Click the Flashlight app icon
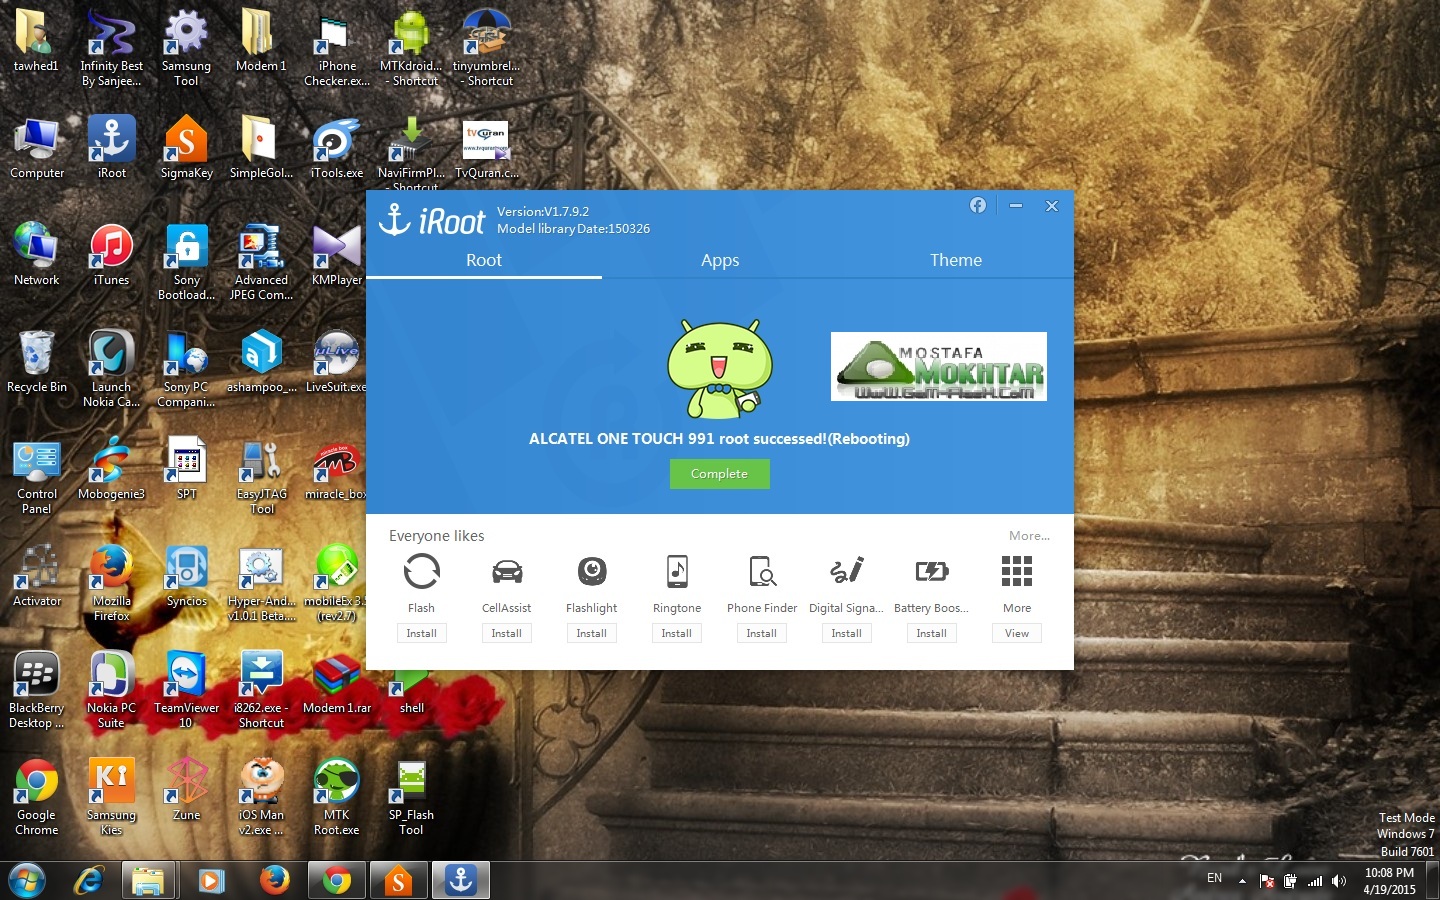1440x900 pixels. 592,571
